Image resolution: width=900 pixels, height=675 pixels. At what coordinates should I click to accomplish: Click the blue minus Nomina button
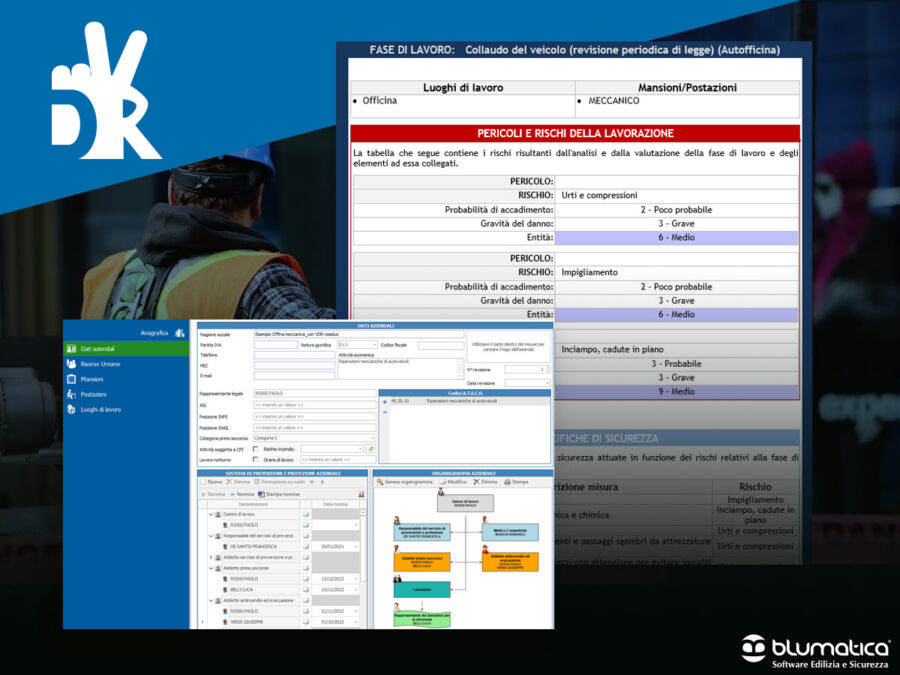pos(242,494)
